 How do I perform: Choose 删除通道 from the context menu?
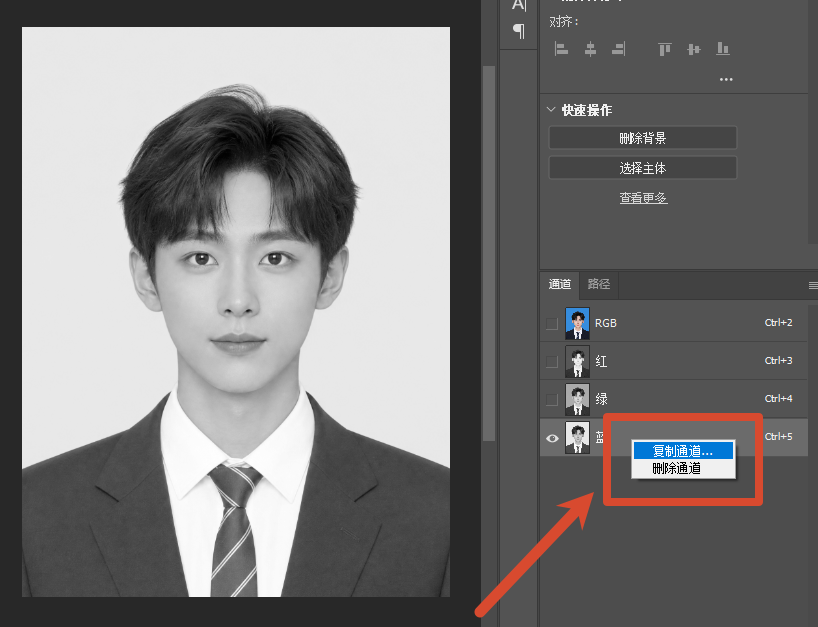(683, 468)
